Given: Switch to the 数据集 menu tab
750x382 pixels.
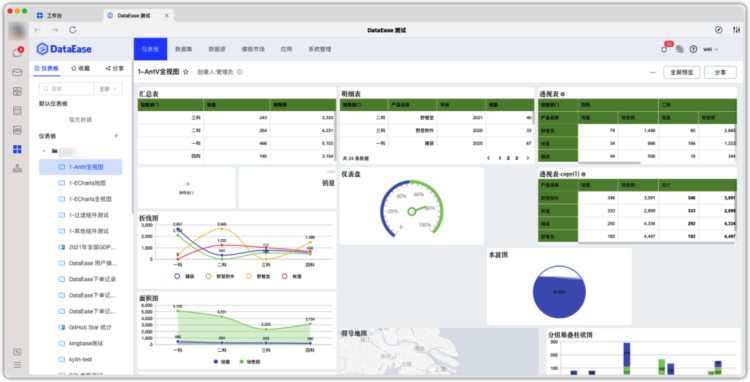Looking at the screenshot, I should pyautogui.click(x=184, y=49).
